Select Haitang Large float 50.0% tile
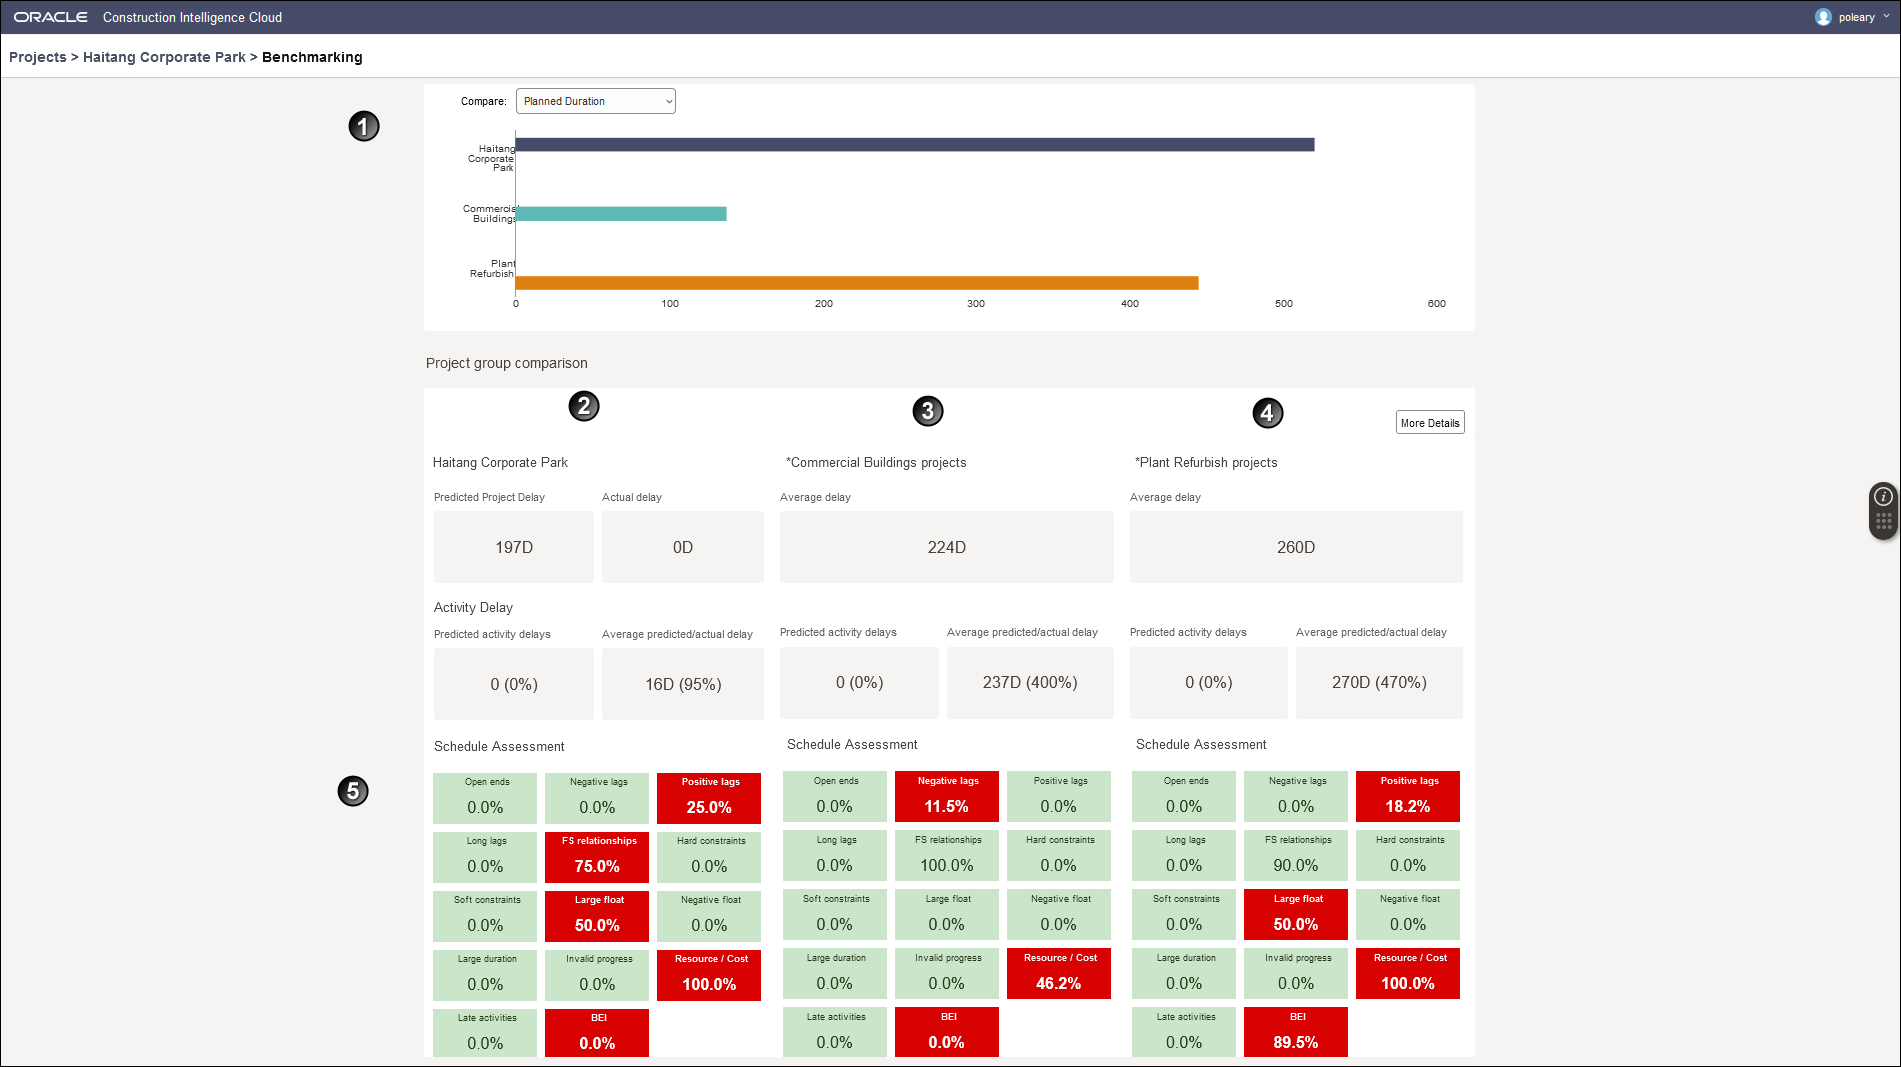This screenshot has width=1901, height=1067. 597,916
